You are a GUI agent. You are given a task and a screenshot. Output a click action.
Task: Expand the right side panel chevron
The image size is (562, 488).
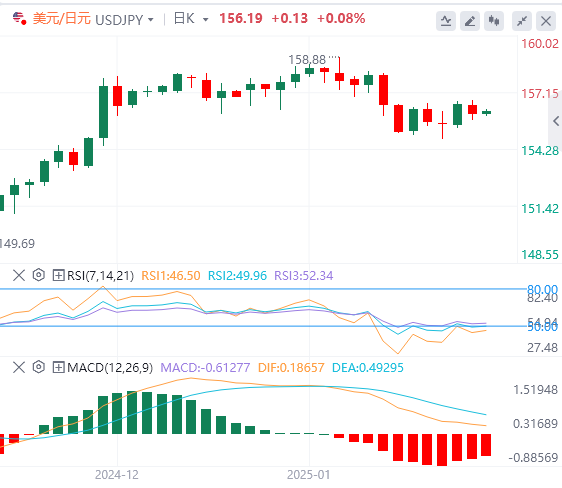pyautogui.click(x=556, y=121)
